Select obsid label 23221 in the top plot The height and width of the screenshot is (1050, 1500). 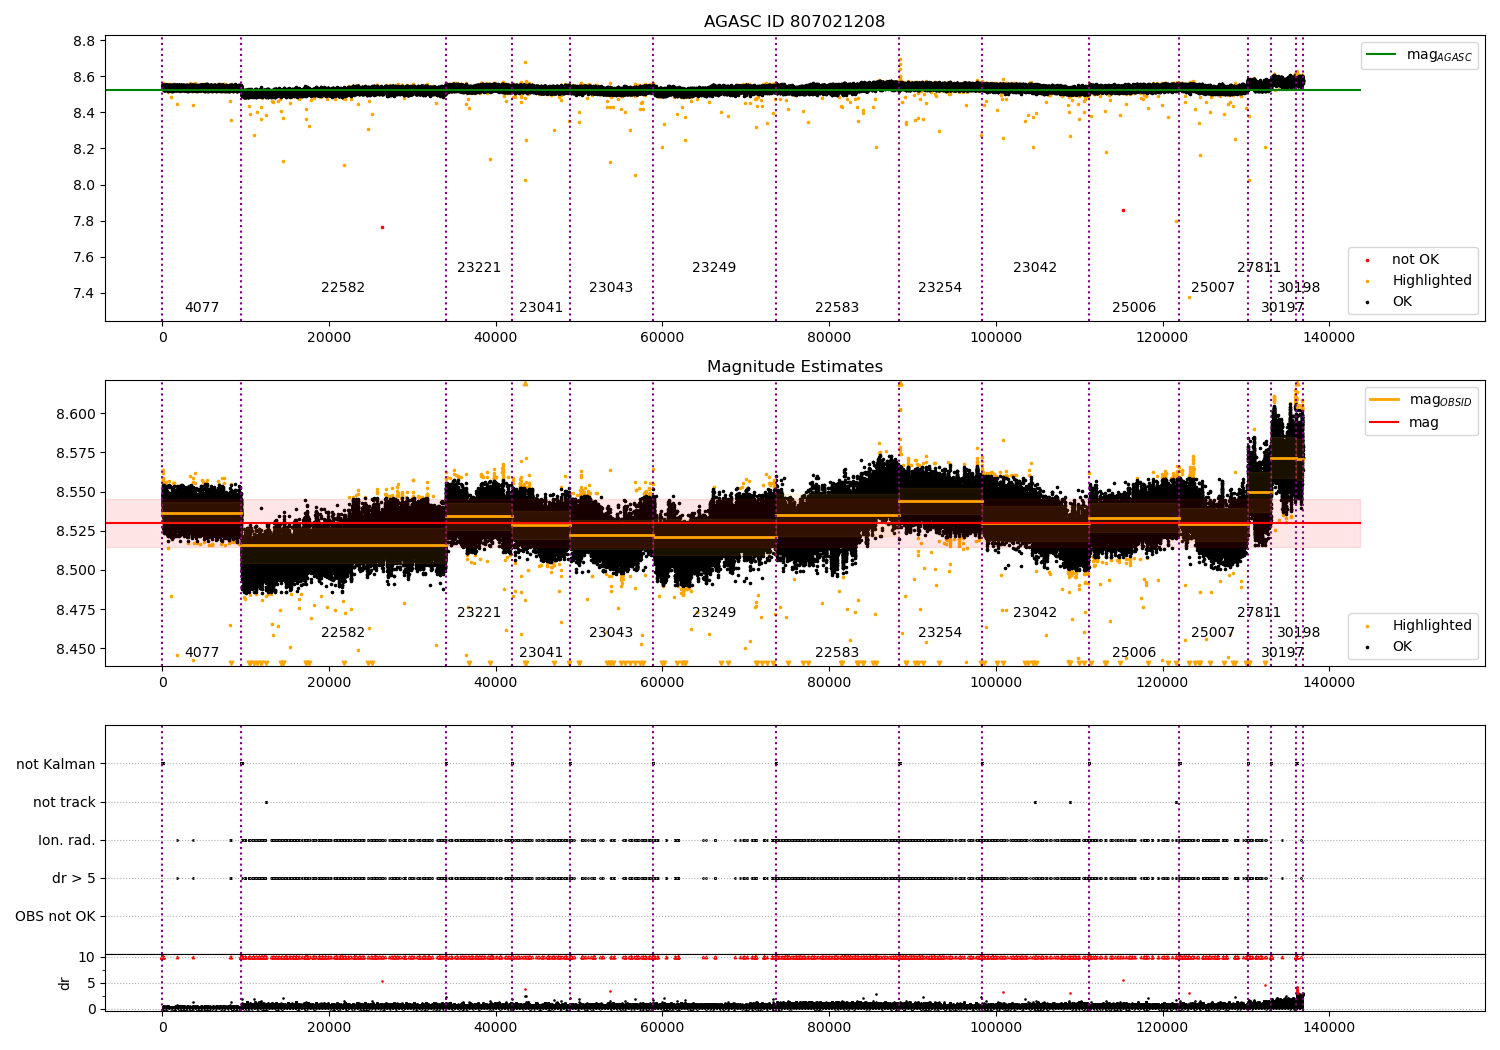coord(479,268)
